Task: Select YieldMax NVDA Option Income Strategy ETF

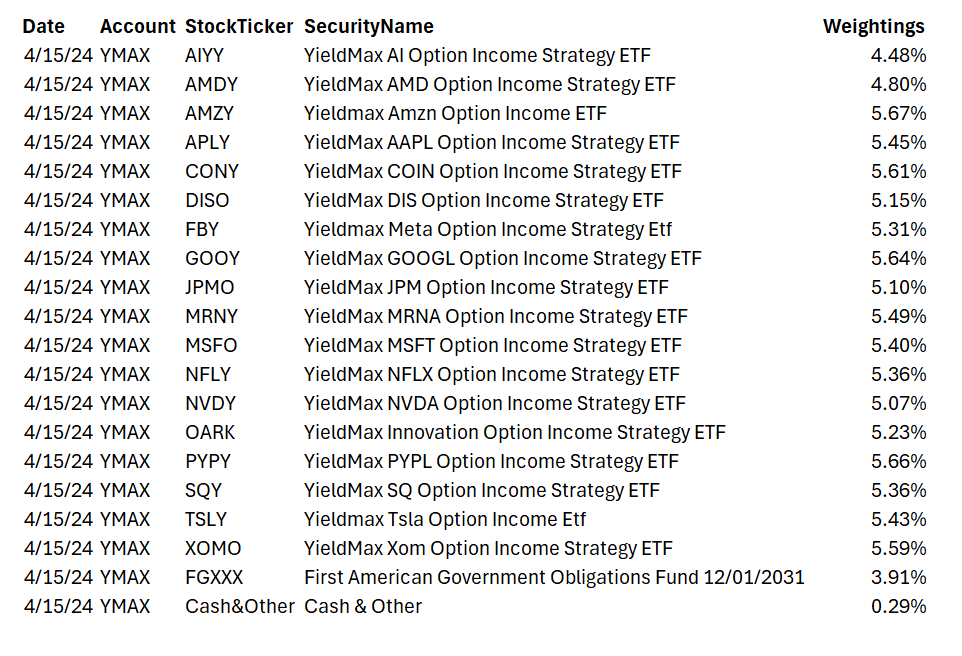Action: [494, 404]
